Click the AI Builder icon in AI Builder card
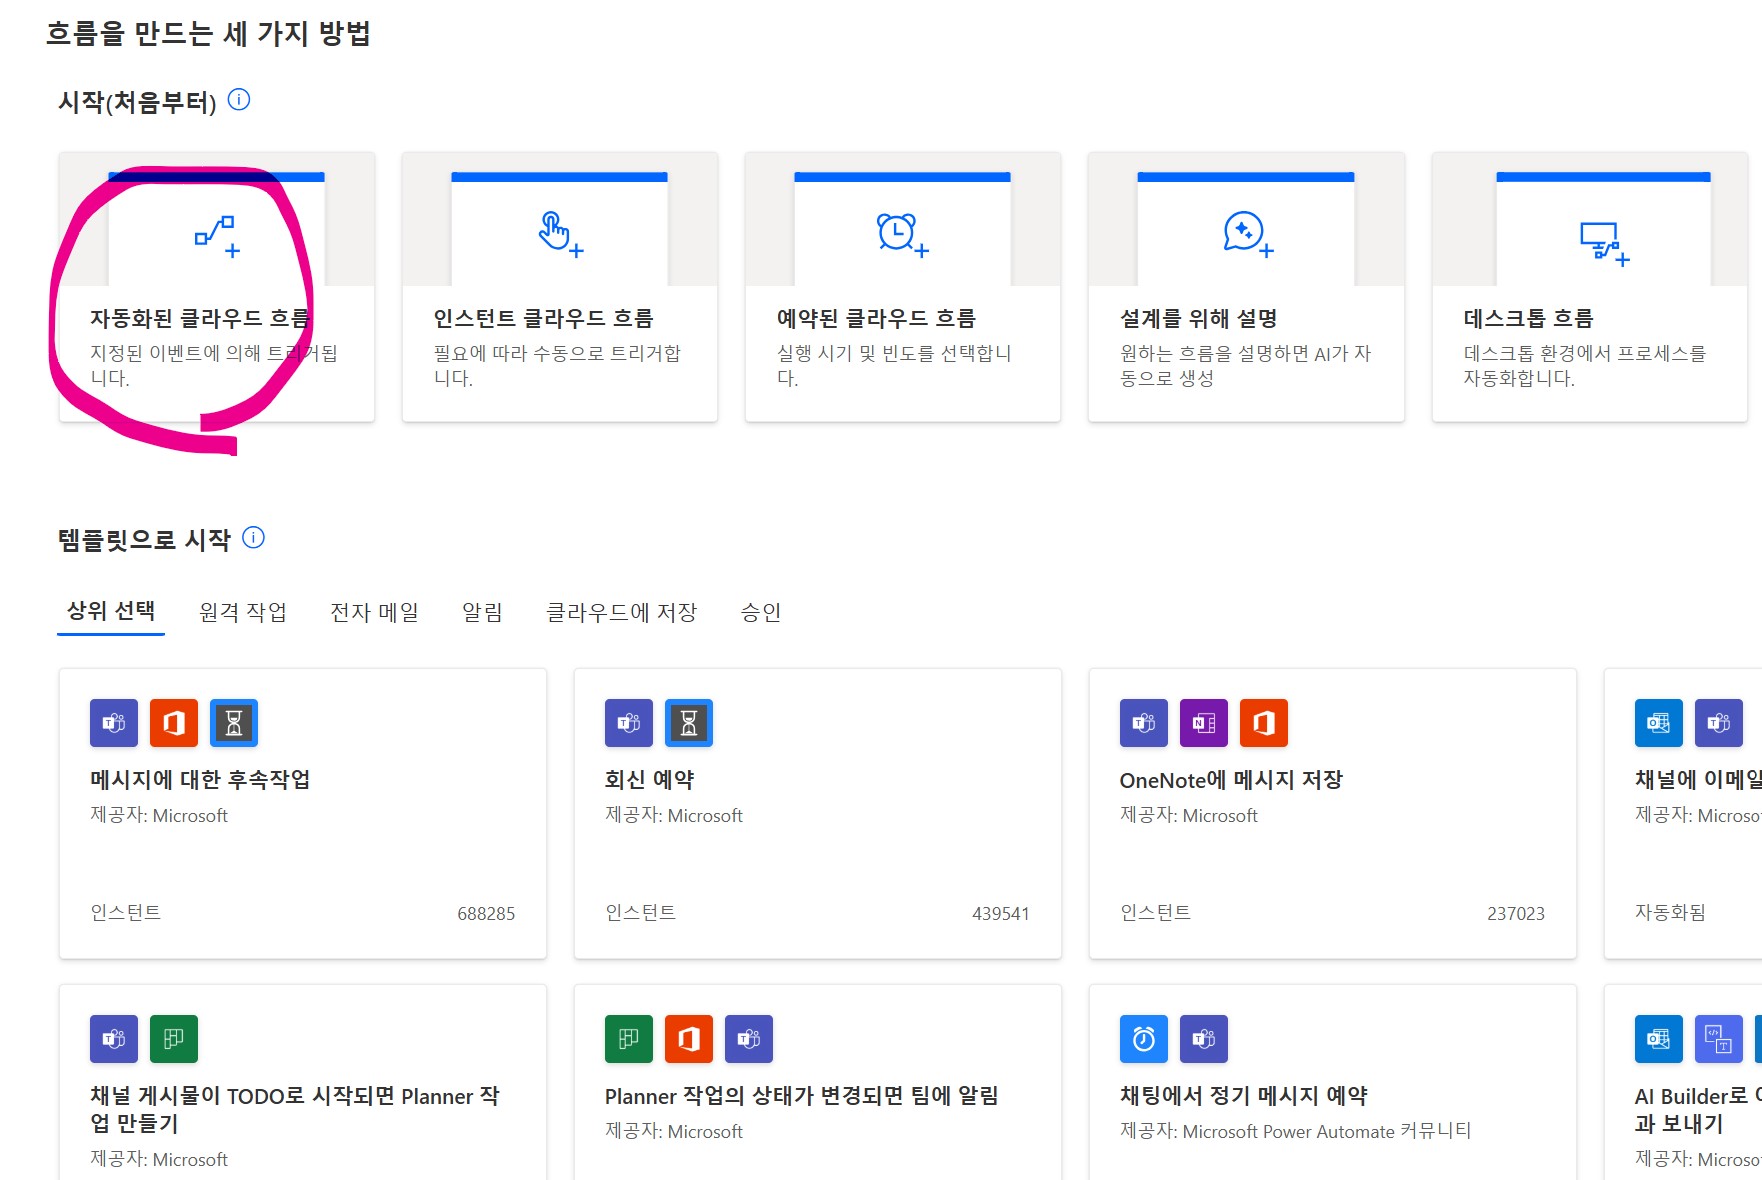This screenshot has height=1180, width=1762. pyautogui.click(x=1719, y=1039)
